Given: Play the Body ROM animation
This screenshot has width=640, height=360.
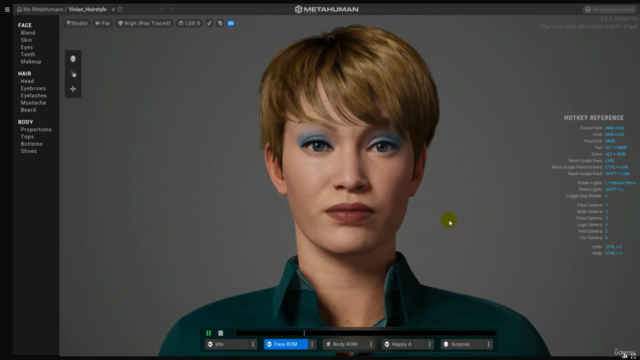Looking at the screenshot, I should pos(345,344).
